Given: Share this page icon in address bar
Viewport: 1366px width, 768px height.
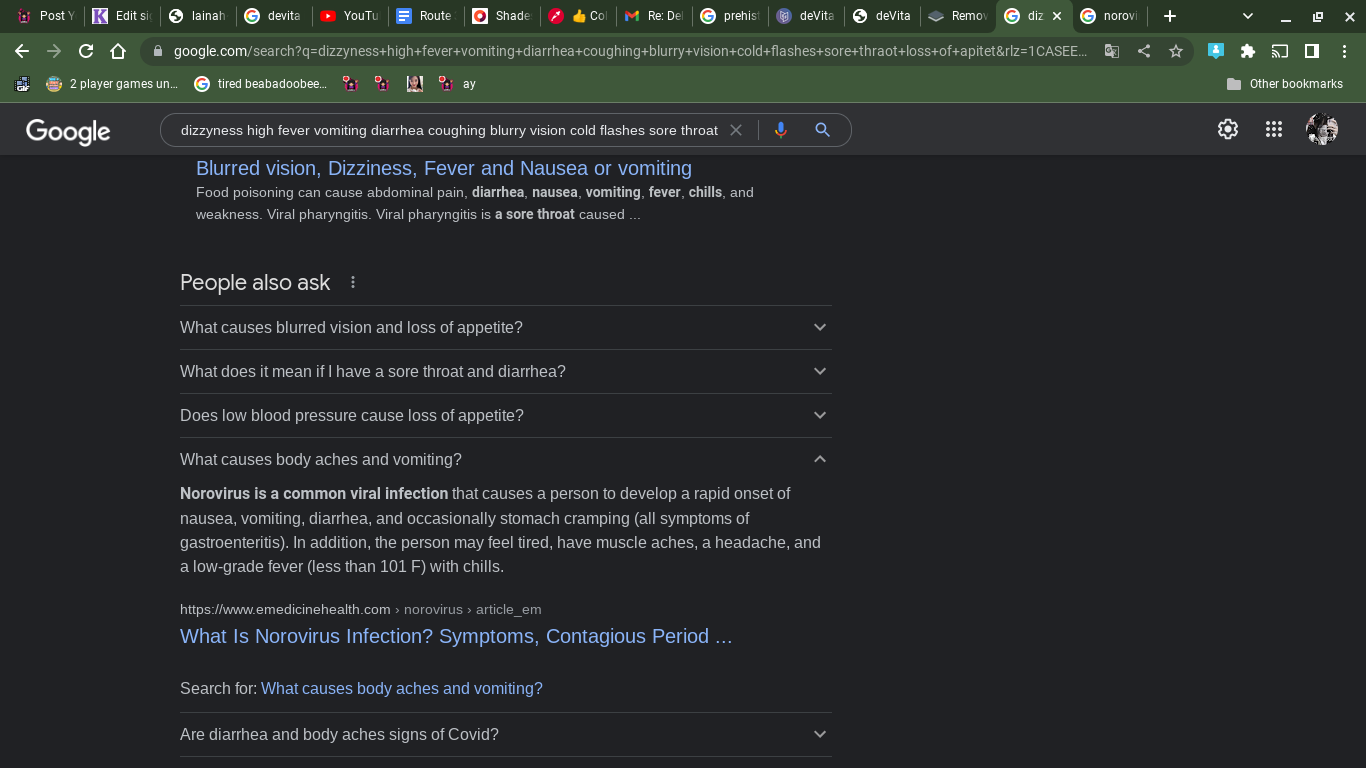Looking at the screenshot, I should [1144, 51].
